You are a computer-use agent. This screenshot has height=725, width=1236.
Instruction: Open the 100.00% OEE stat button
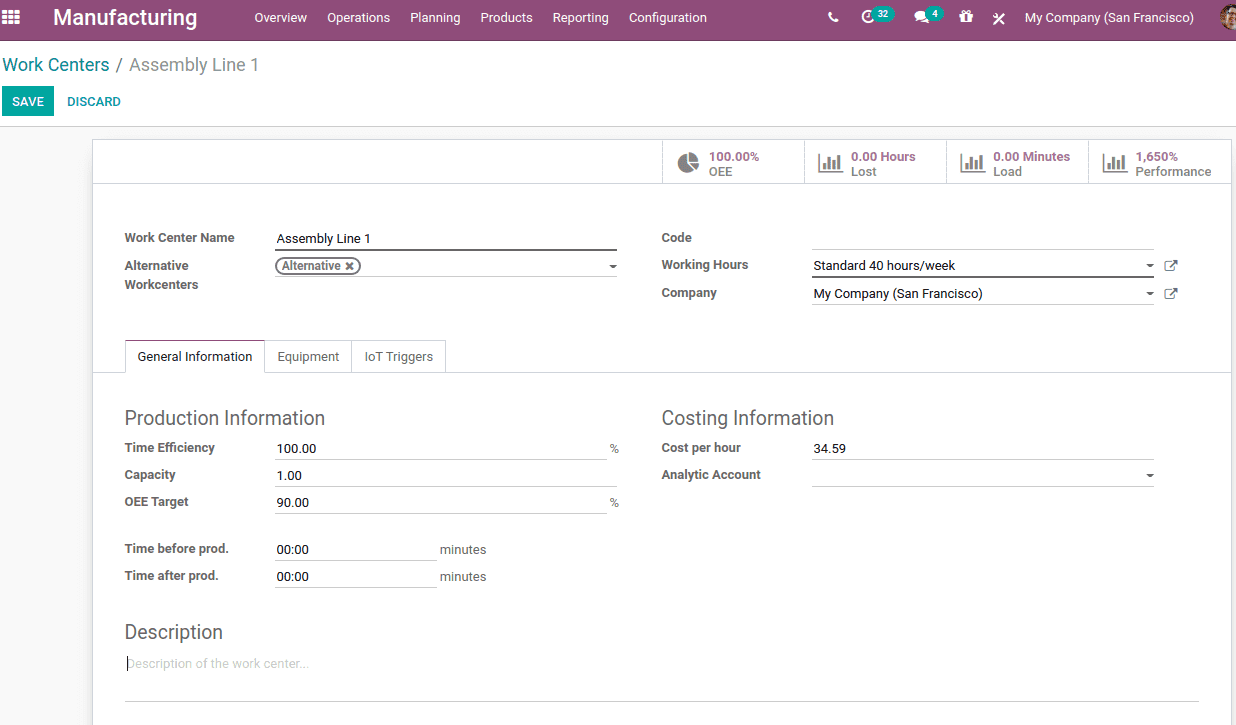733,163
